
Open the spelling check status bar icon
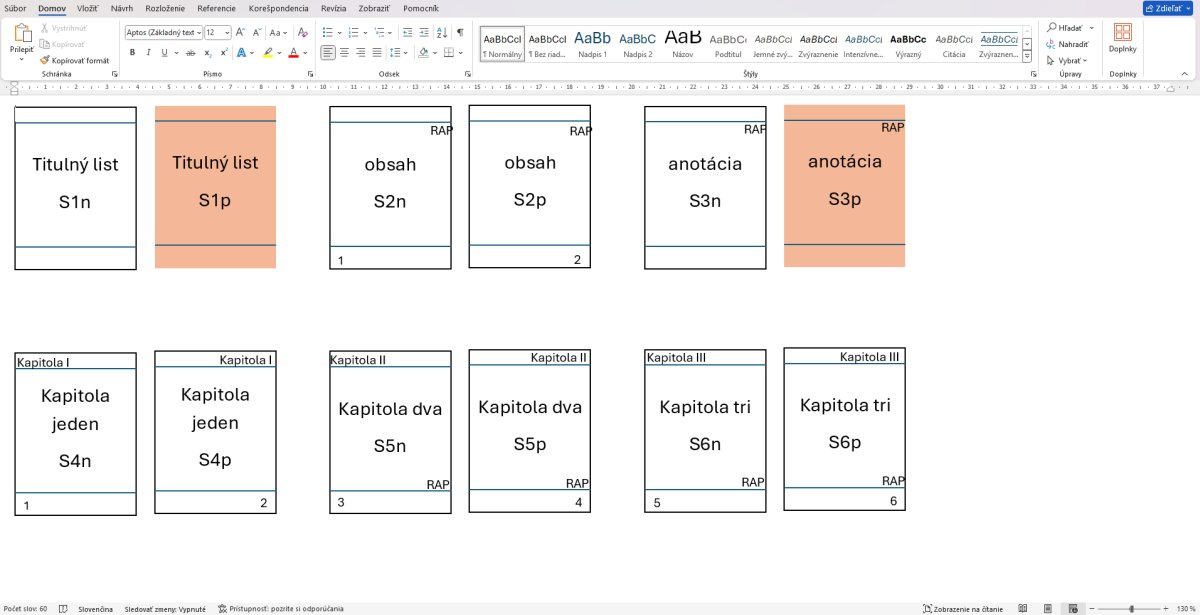63,608
